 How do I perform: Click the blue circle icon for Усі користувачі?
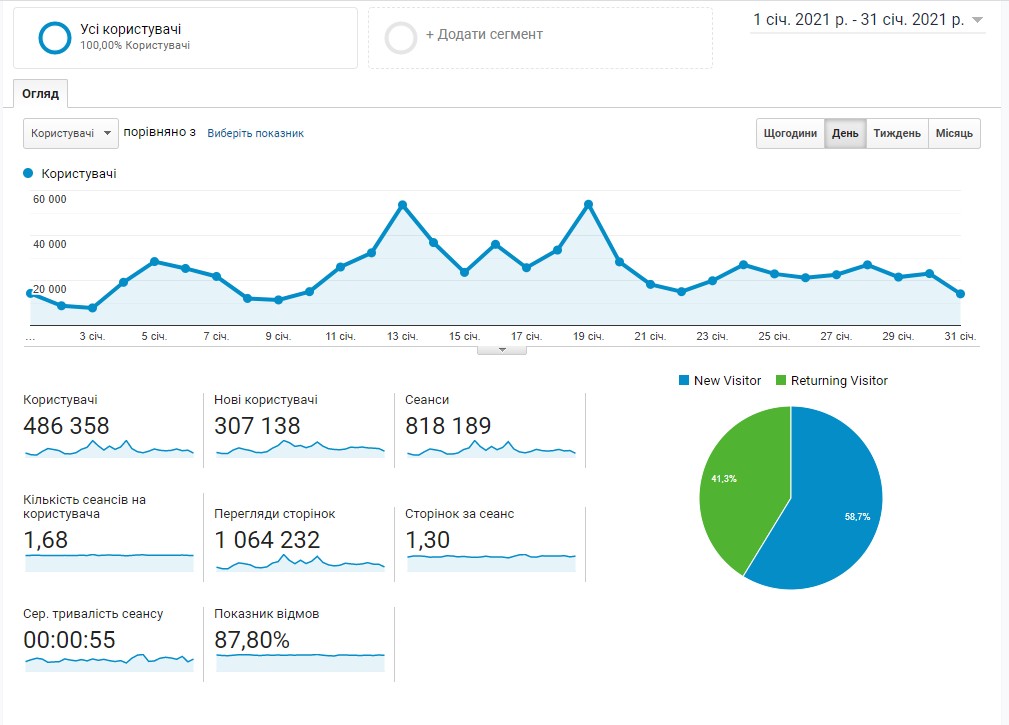54,37
